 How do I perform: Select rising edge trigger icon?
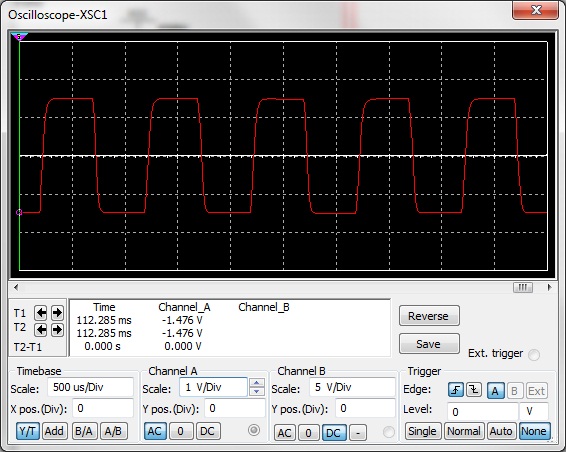tap(456, 390)
